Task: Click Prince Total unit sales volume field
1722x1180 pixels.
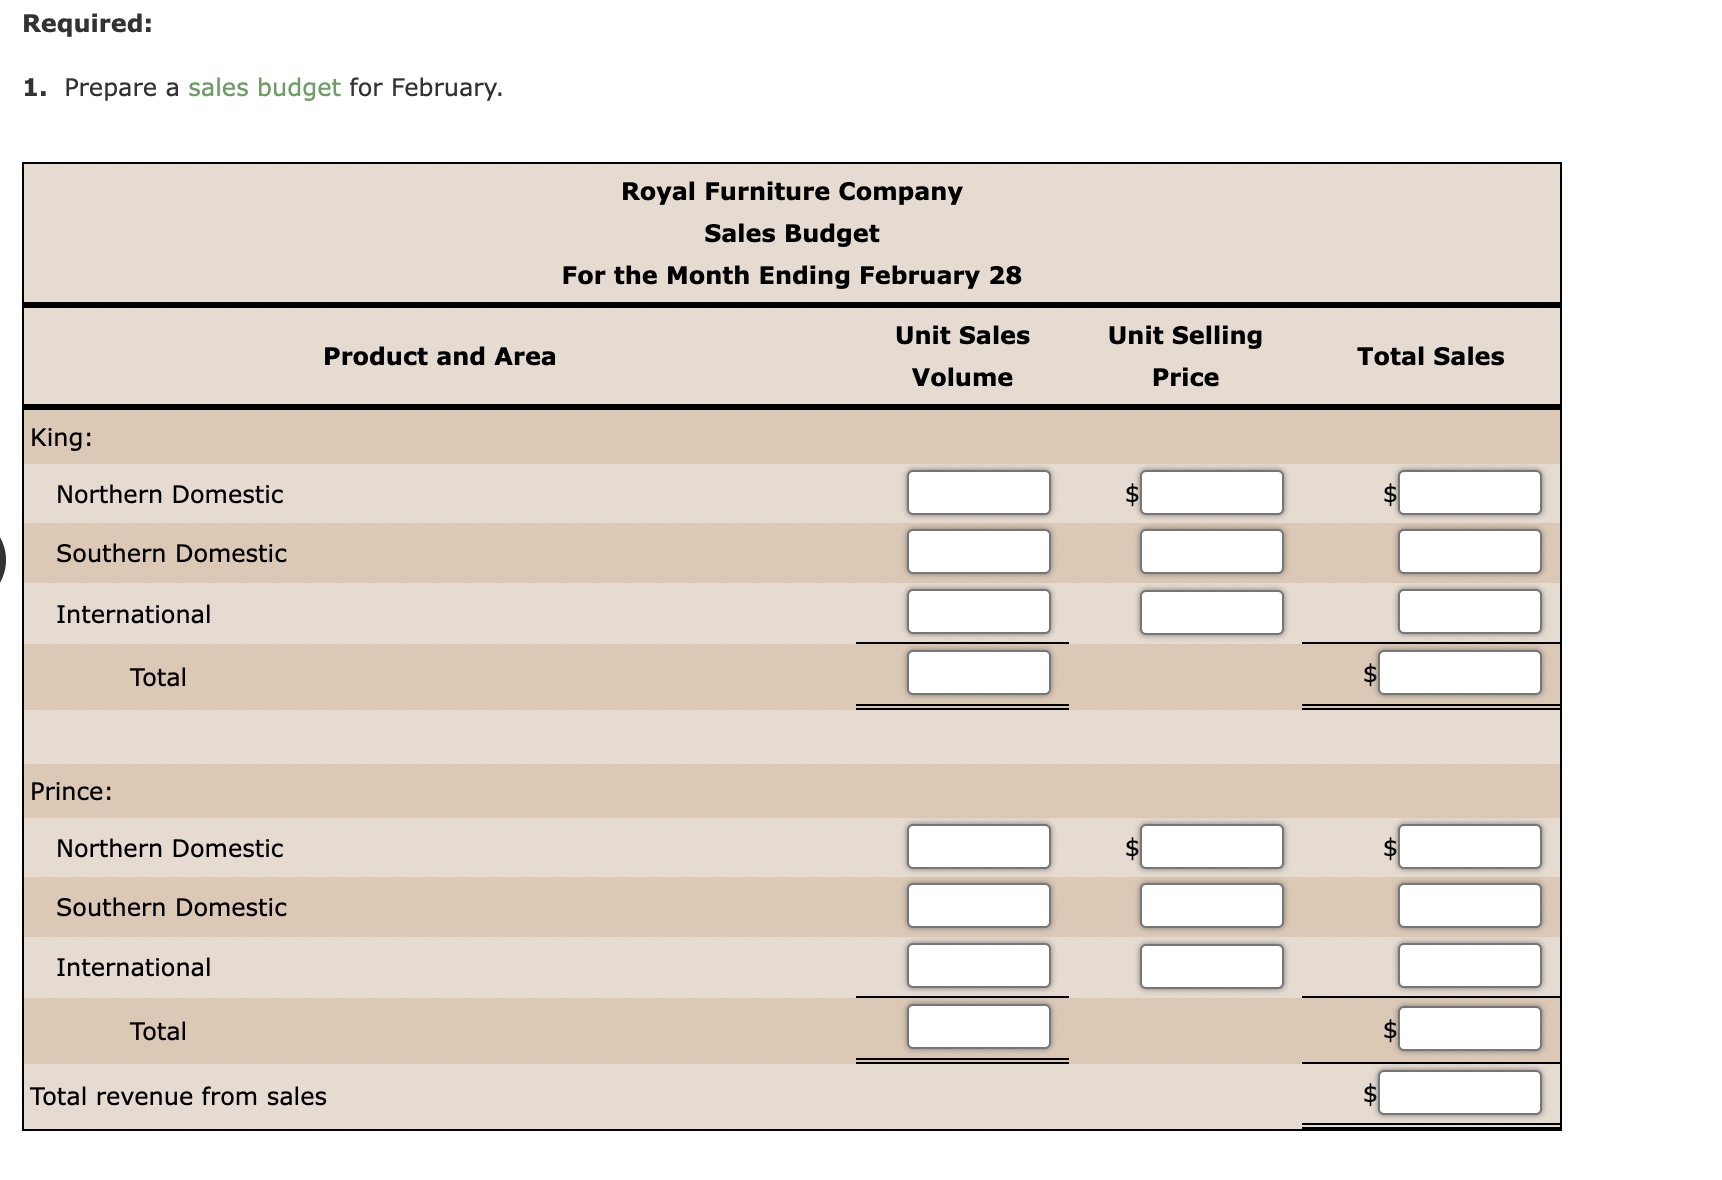Action: point(978,1025)
